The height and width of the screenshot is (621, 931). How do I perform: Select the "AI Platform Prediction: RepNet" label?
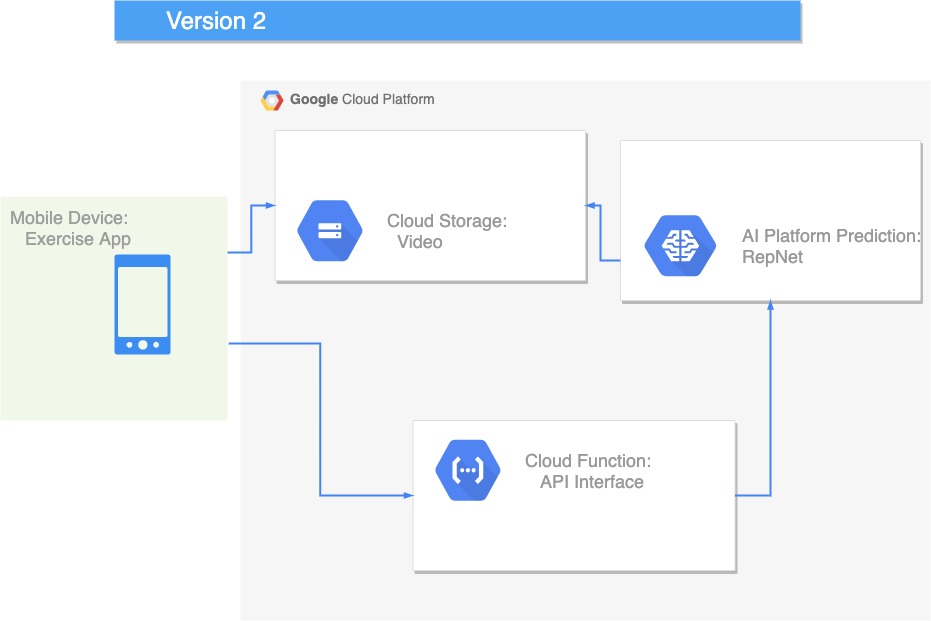(831, 246)
